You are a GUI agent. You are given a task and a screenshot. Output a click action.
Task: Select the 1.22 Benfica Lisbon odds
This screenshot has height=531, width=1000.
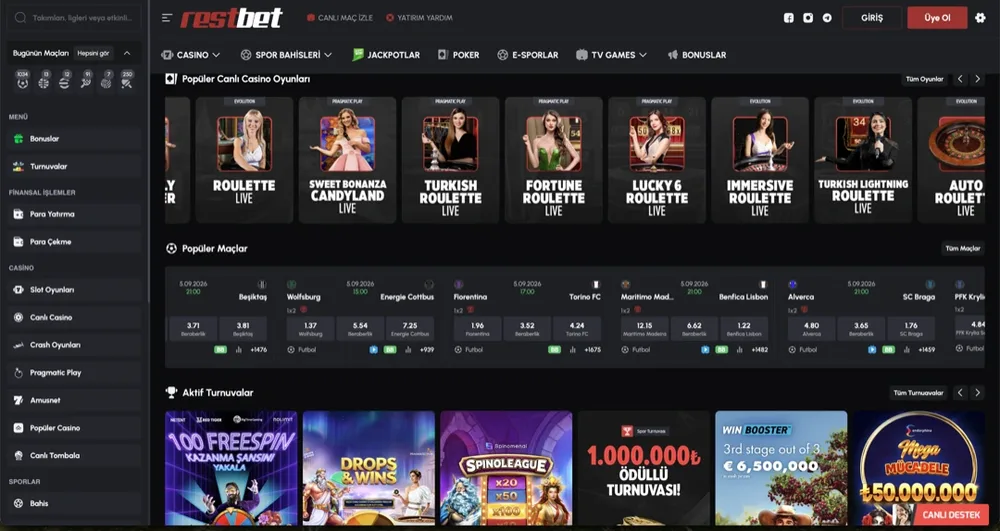[744, 329]
